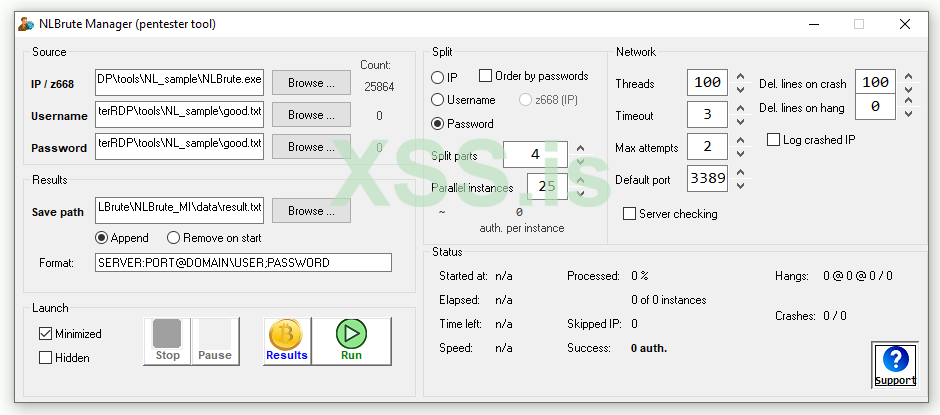Open Support via the question mark icon
The height and width of the screenshot is (415, 940).
click(895, 359)
